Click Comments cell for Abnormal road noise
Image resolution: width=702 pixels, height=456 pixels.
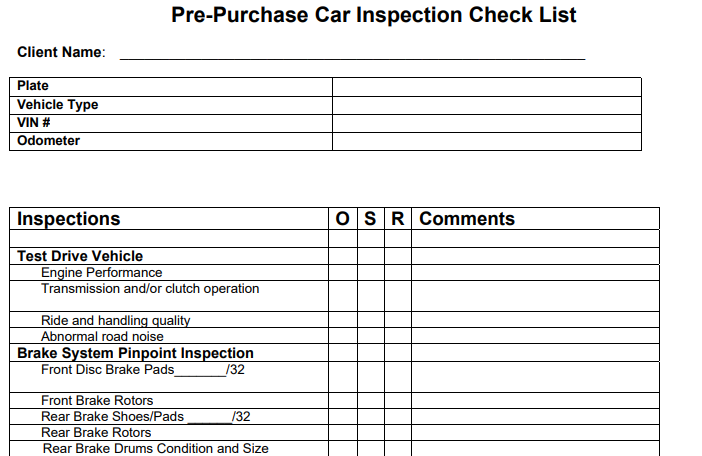click(x=535, y=336)
